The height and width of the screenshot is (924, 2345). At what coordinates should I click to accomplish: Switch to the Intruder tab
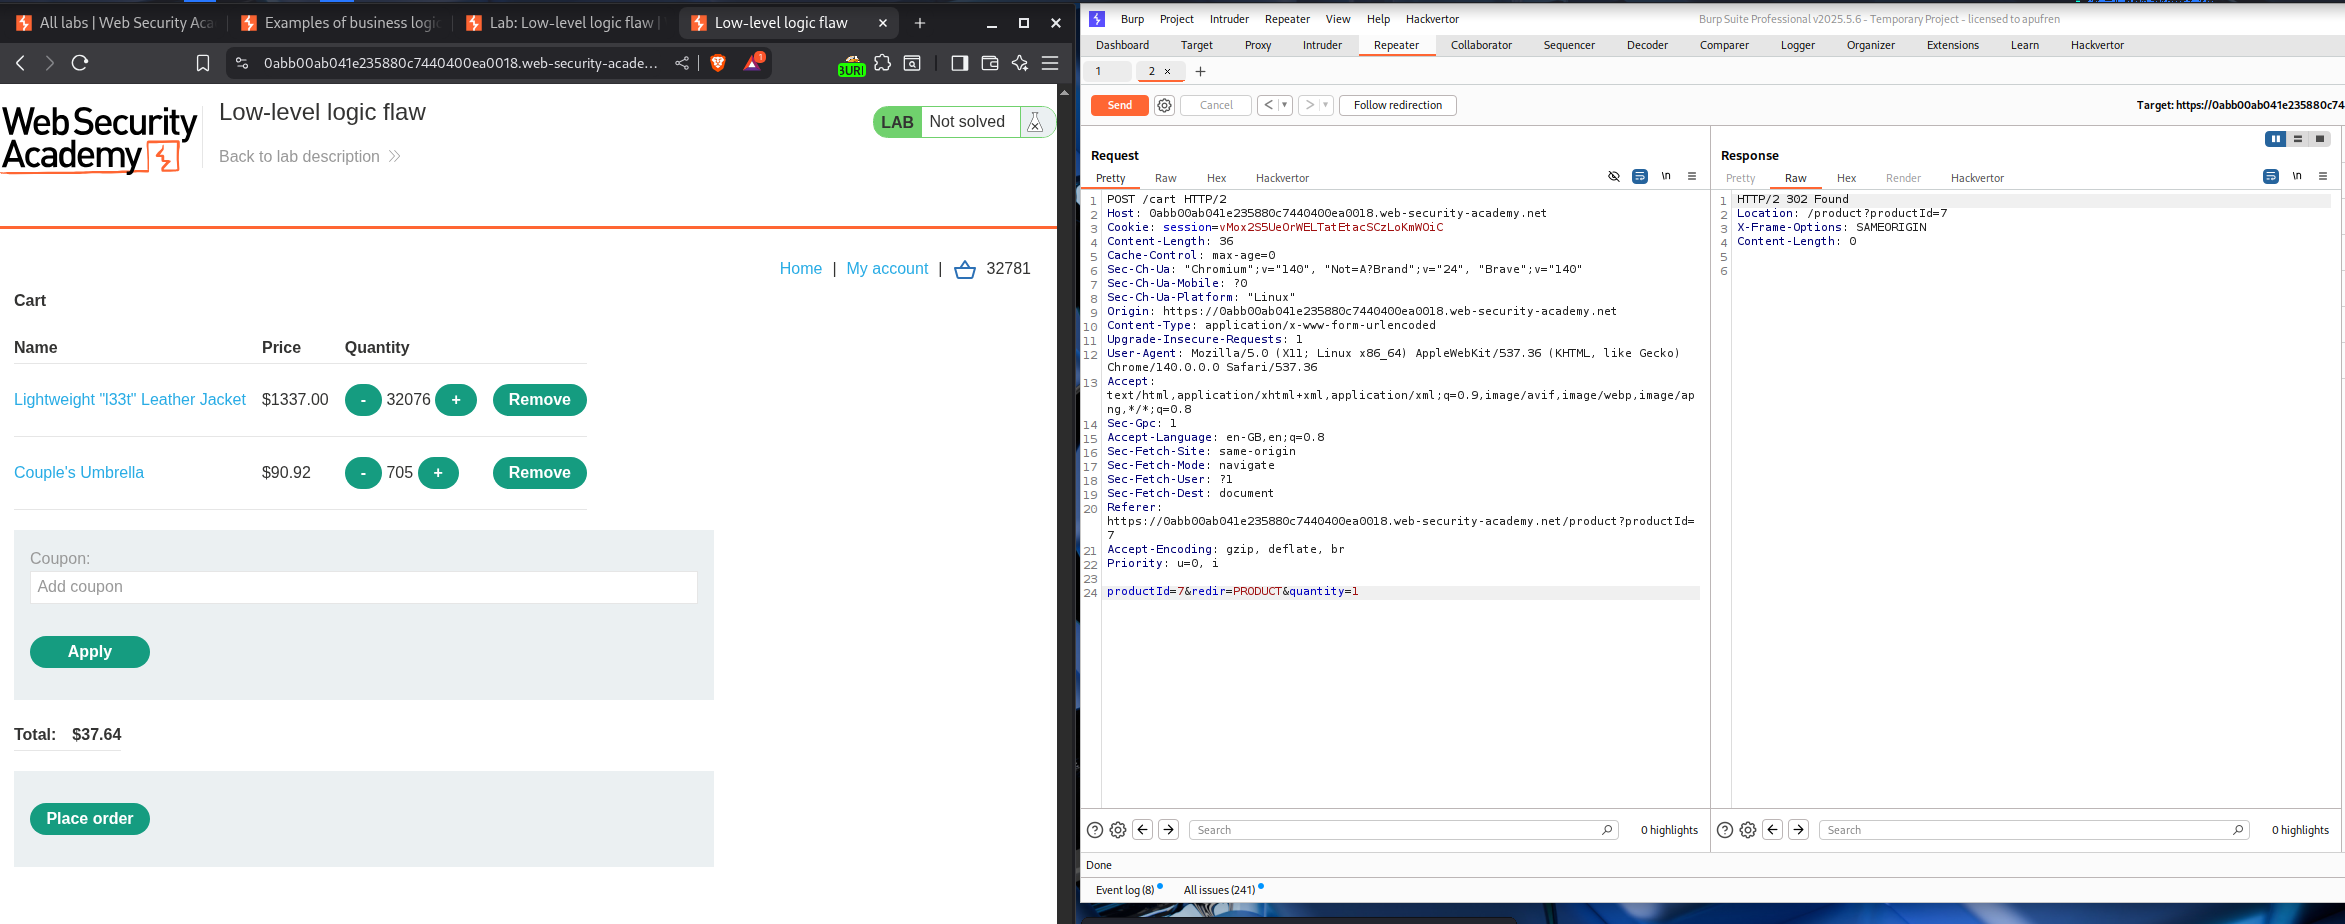pos(1321,45)
